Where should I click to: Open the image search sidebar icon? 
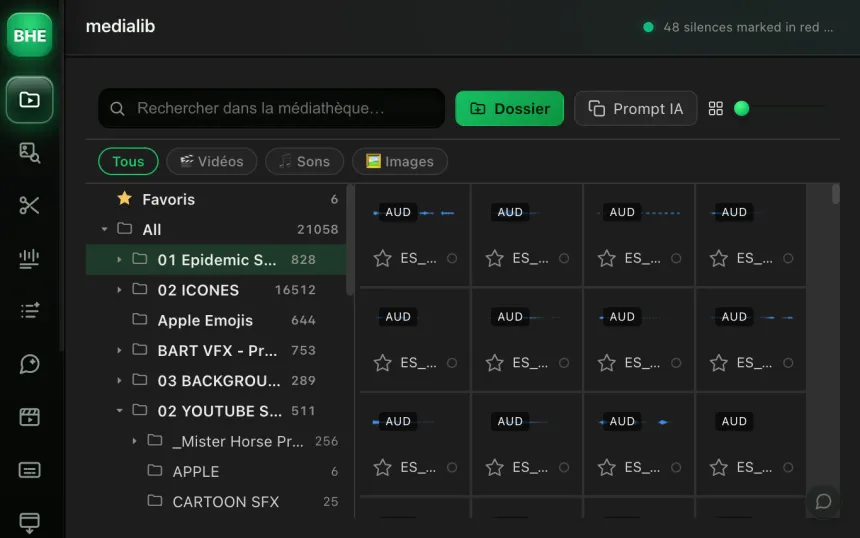click(29, 152)
